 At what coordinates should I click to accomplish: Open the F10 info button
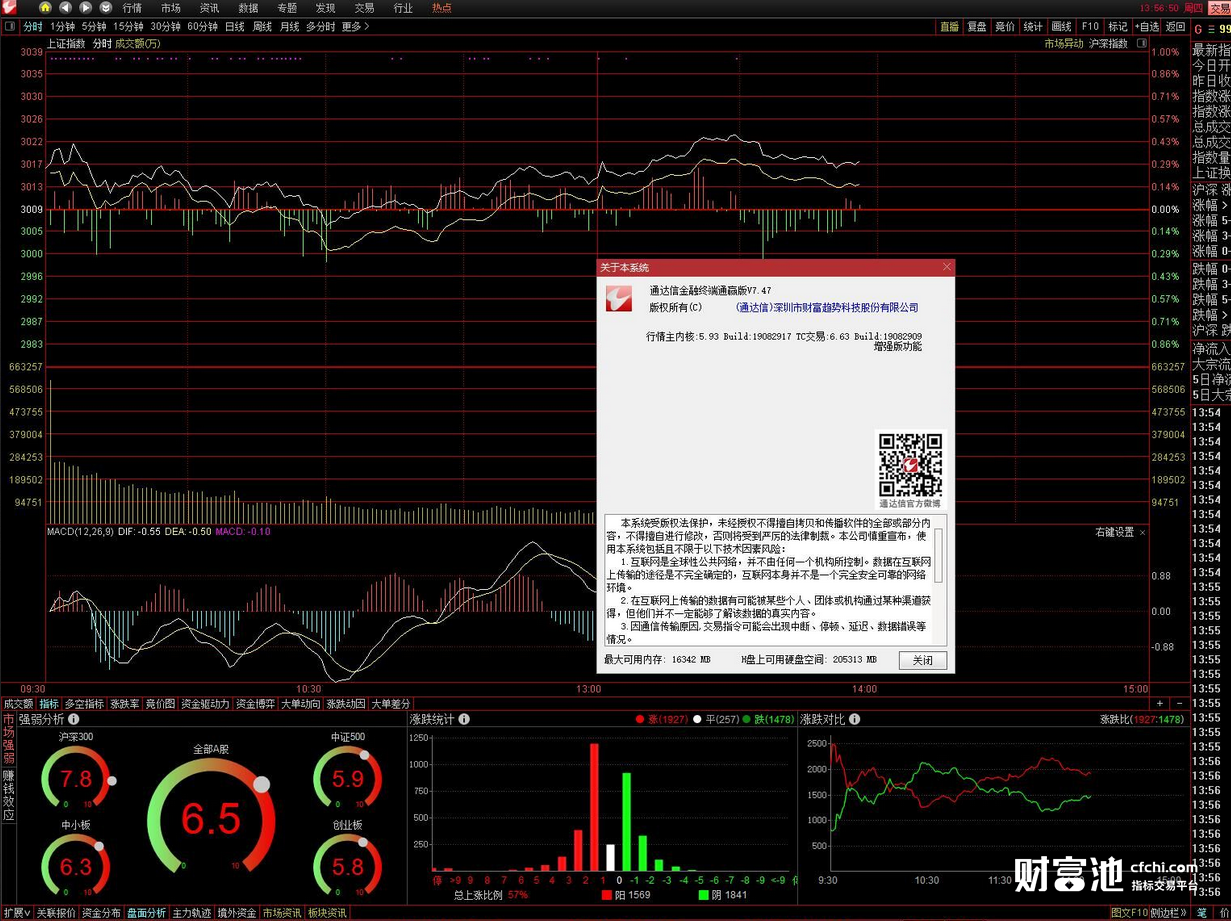pyautogui.click(x=1090, y=26)
